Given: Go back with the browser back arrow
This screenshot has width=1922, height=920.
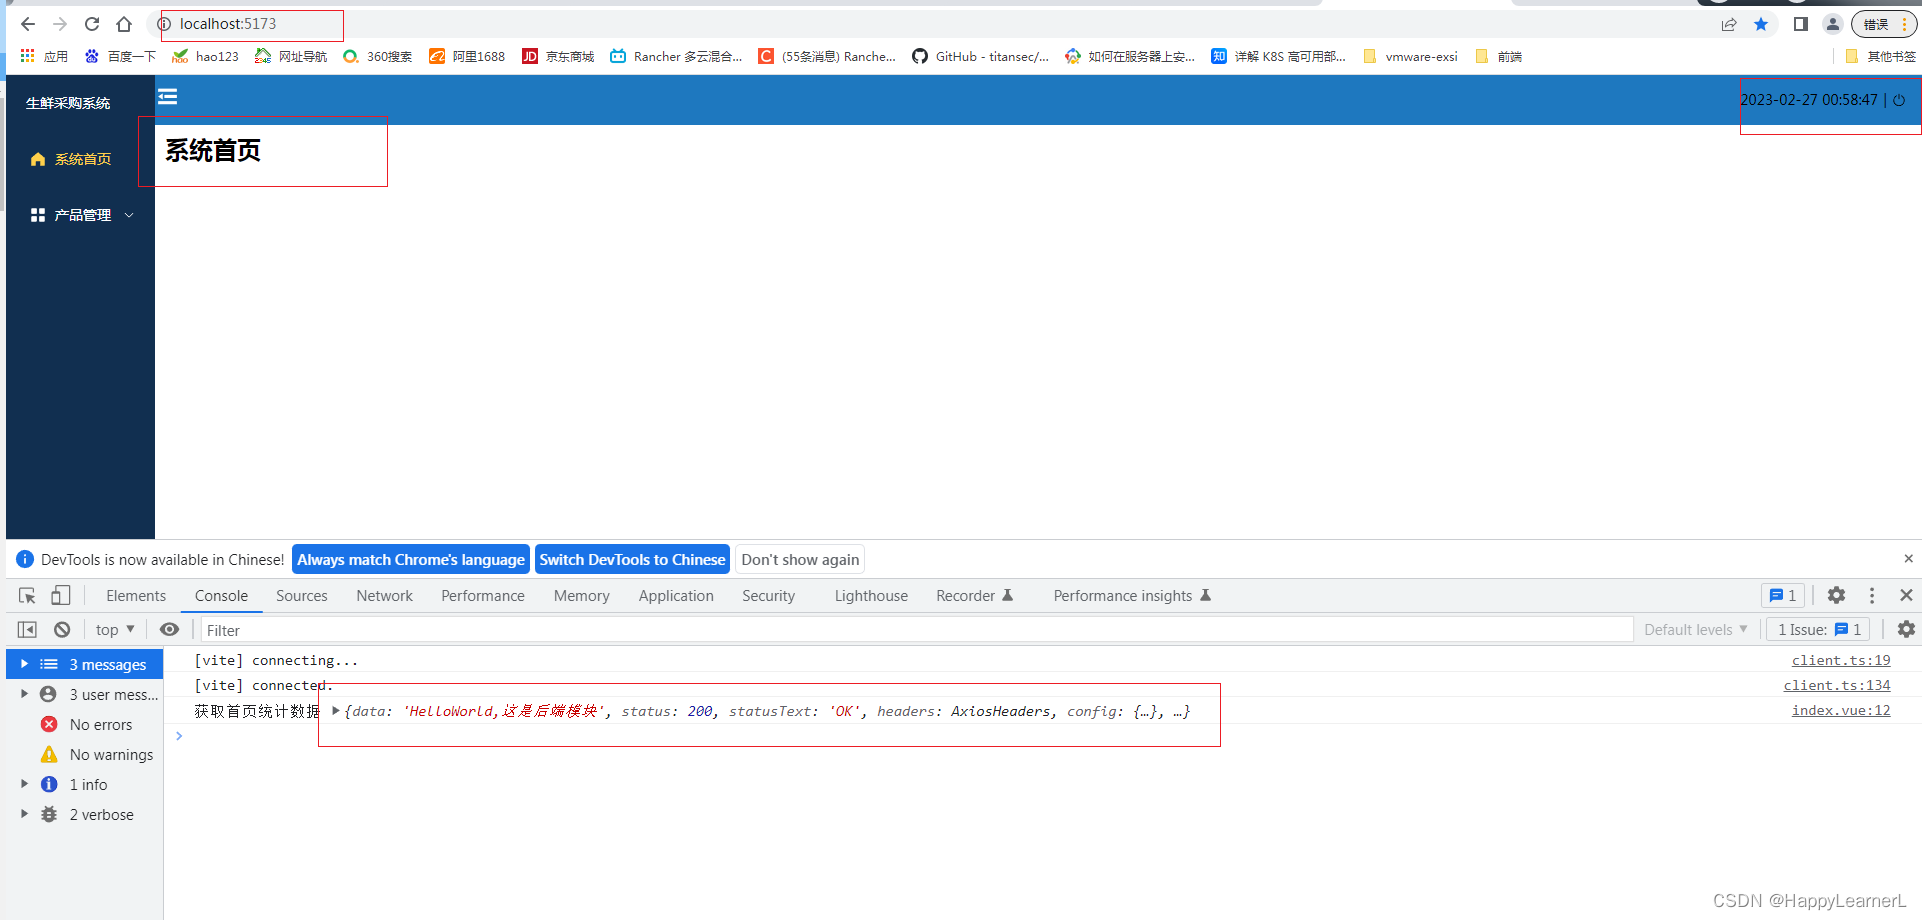Looking at the screenshot, I should tap(28, 24).
